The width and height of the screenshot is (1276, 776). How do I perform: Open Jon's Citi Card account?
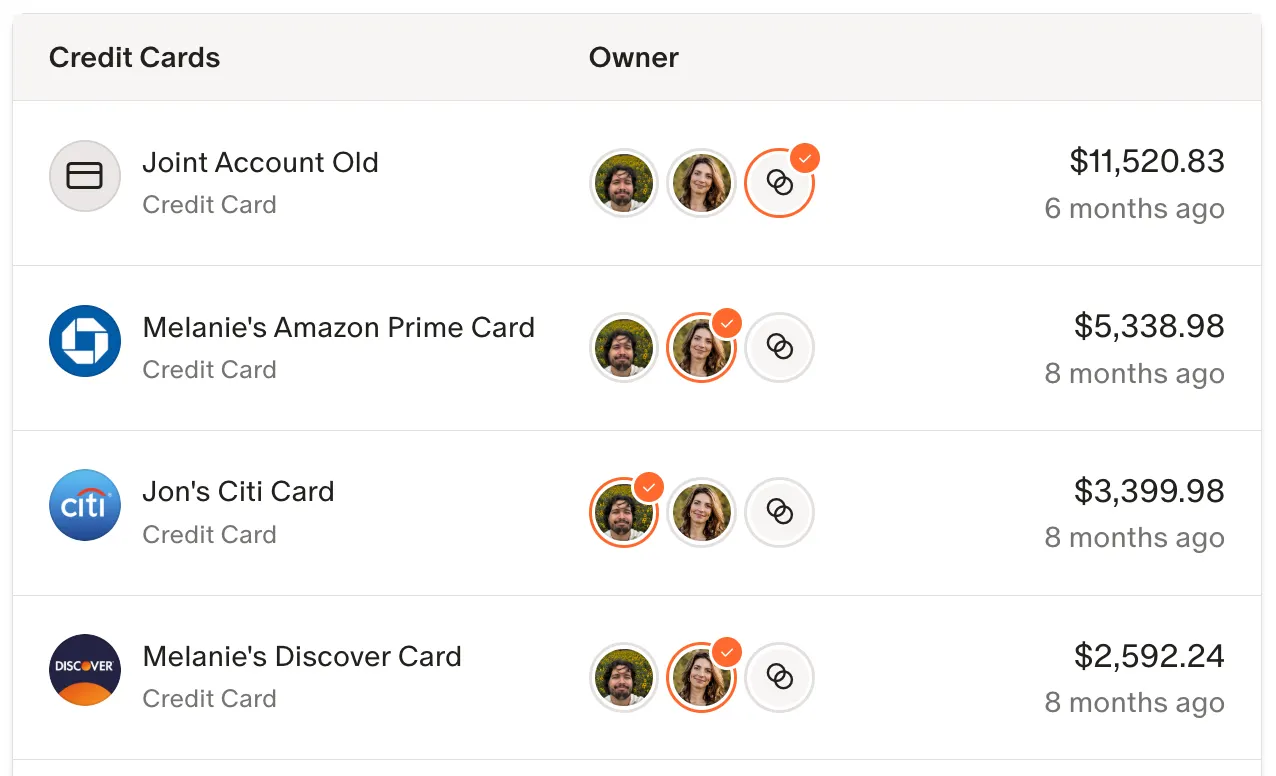pos(238,492)
